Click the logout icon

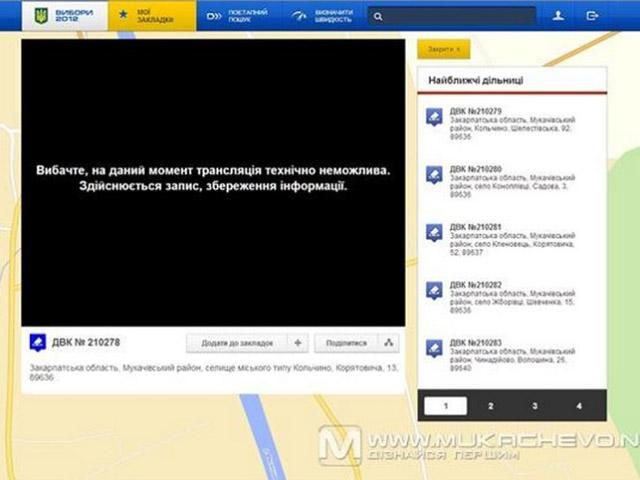point(592,16)
